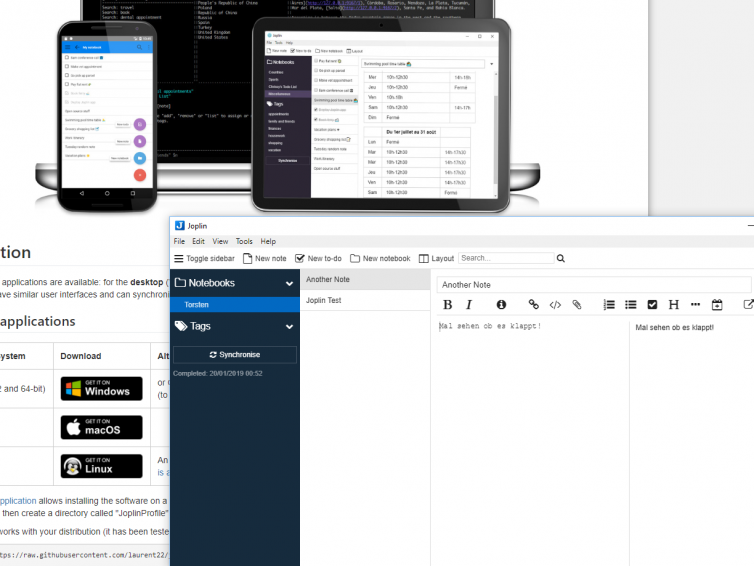754x566 pixels.
Task: Insert code block using code icon
Action: [x=555, y=305]
